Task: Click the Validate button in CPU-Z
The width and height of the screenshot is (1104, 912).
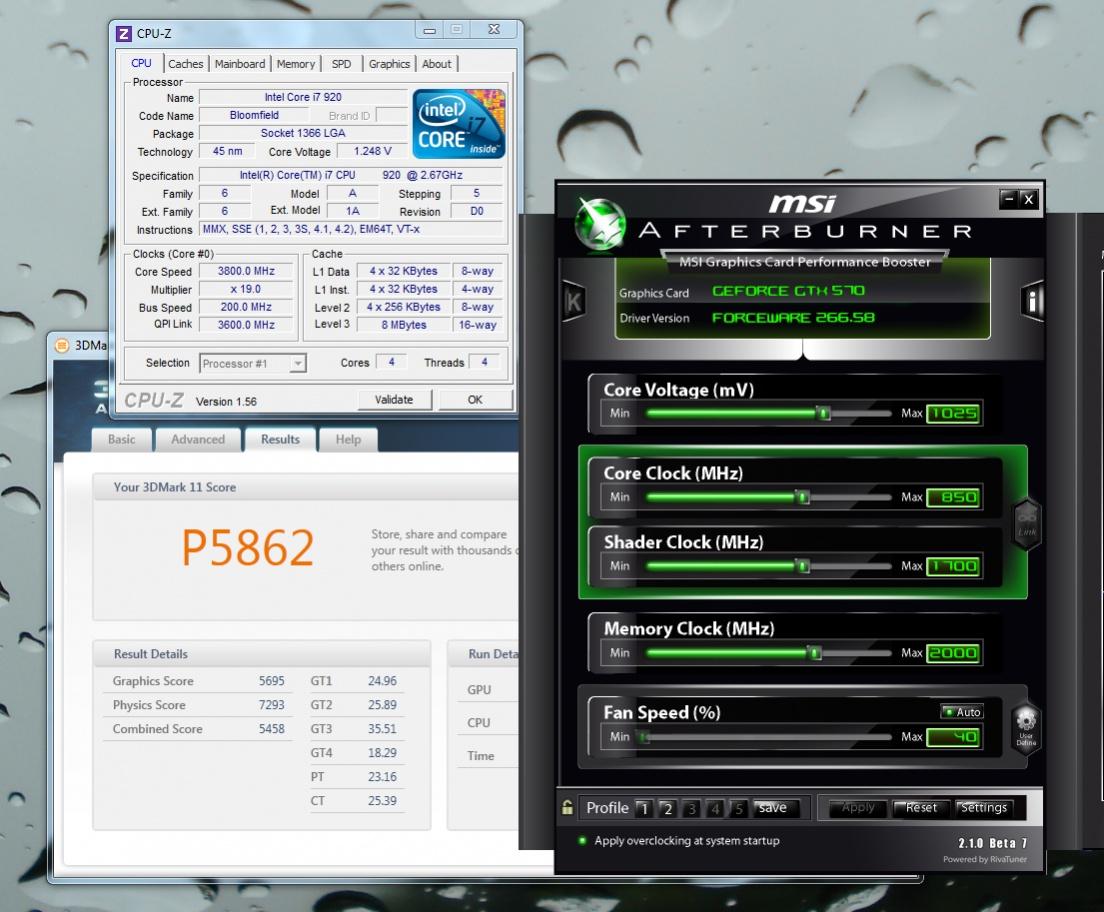Action: (393, 399)
